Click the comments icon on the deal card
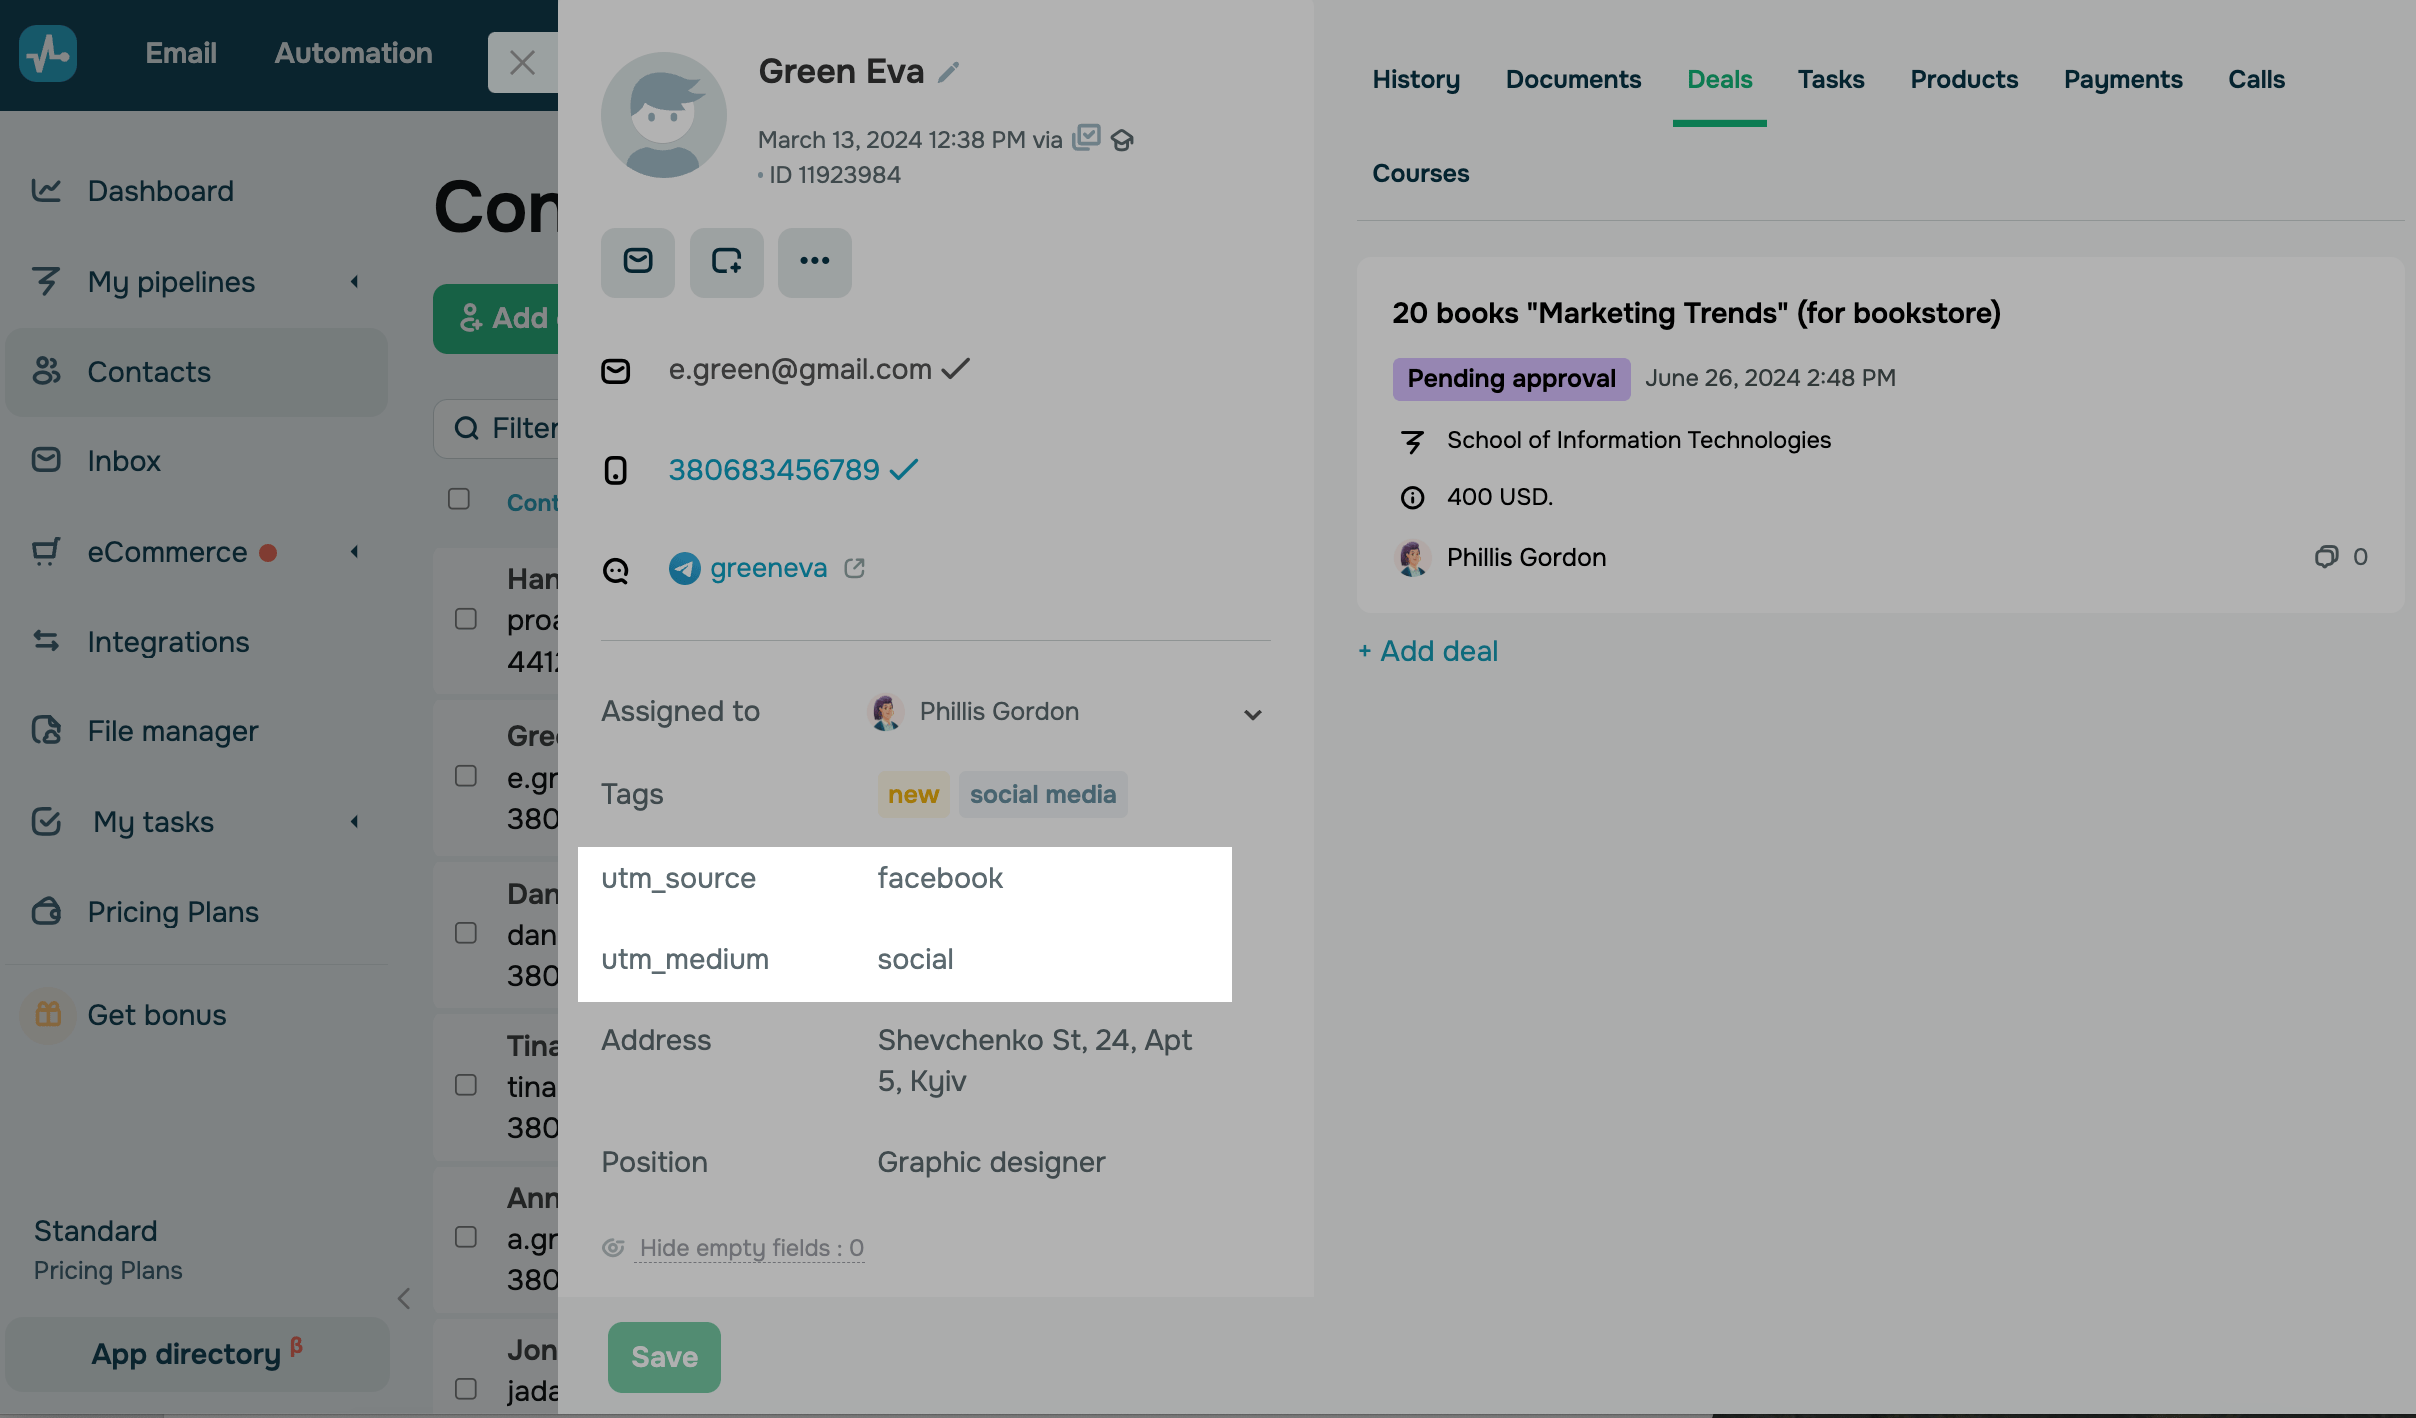Image resolution: width=2416 pixels, height=1418 pixels. (x=2326, y=557)
